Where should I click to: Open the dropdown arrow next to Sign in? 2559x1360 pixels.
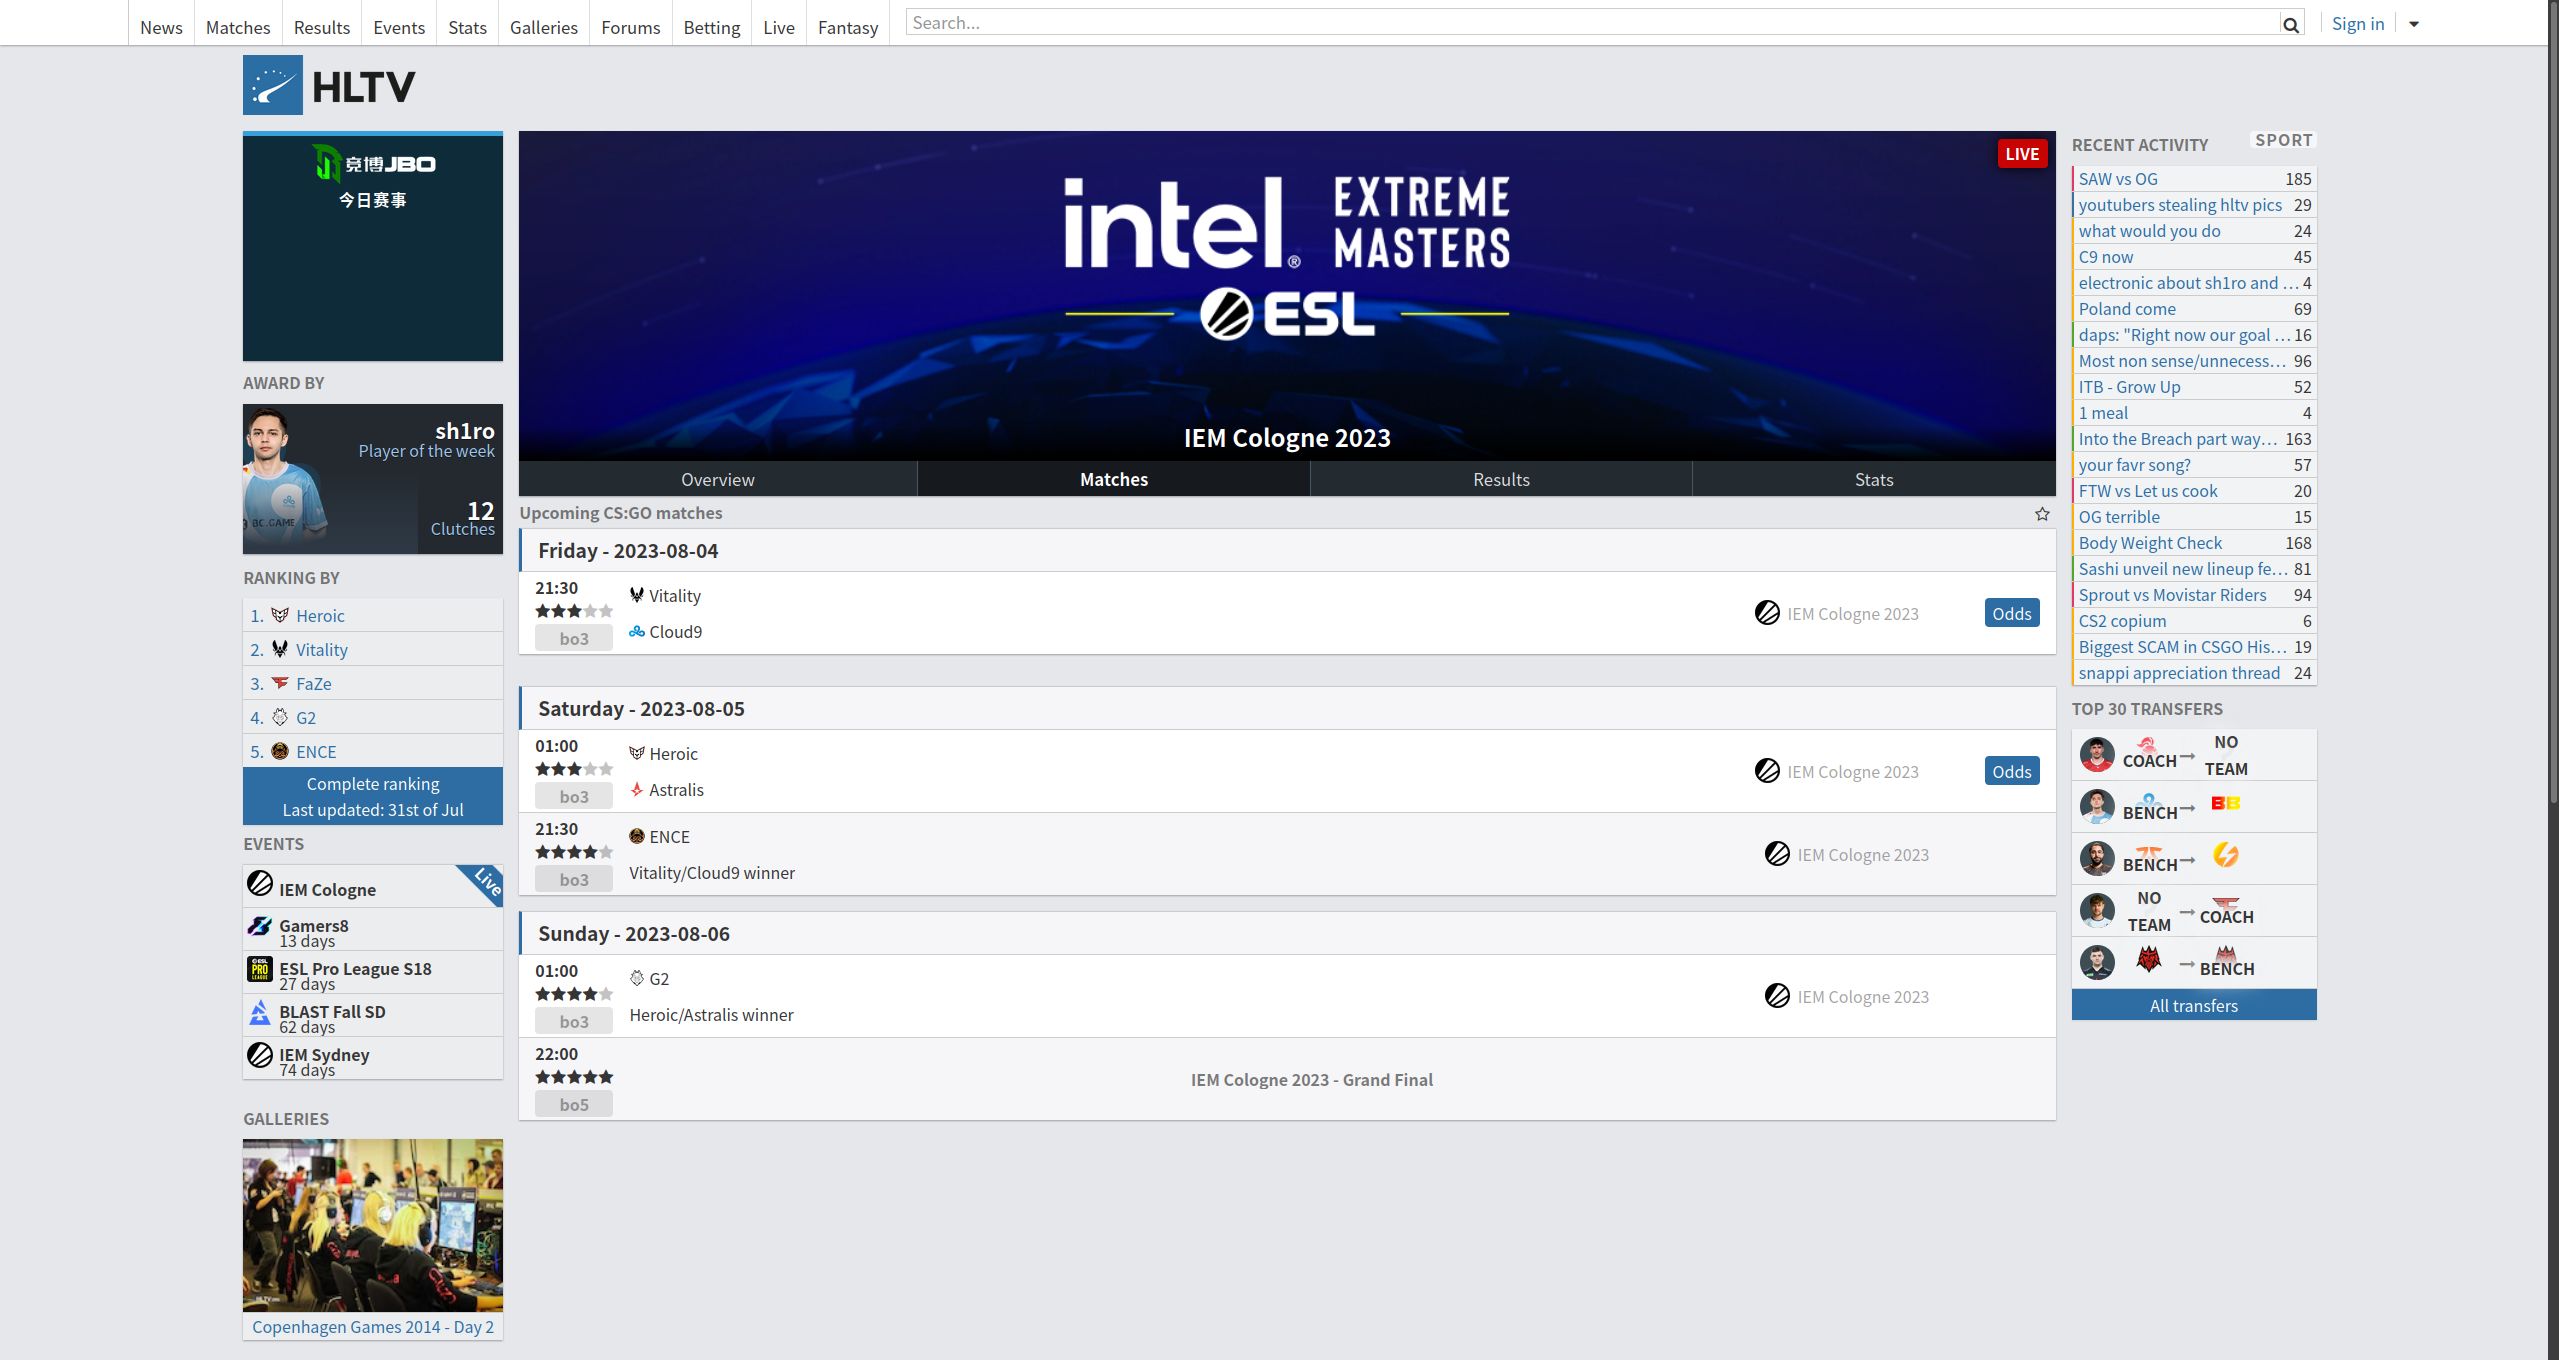(x=2413, y=24)
